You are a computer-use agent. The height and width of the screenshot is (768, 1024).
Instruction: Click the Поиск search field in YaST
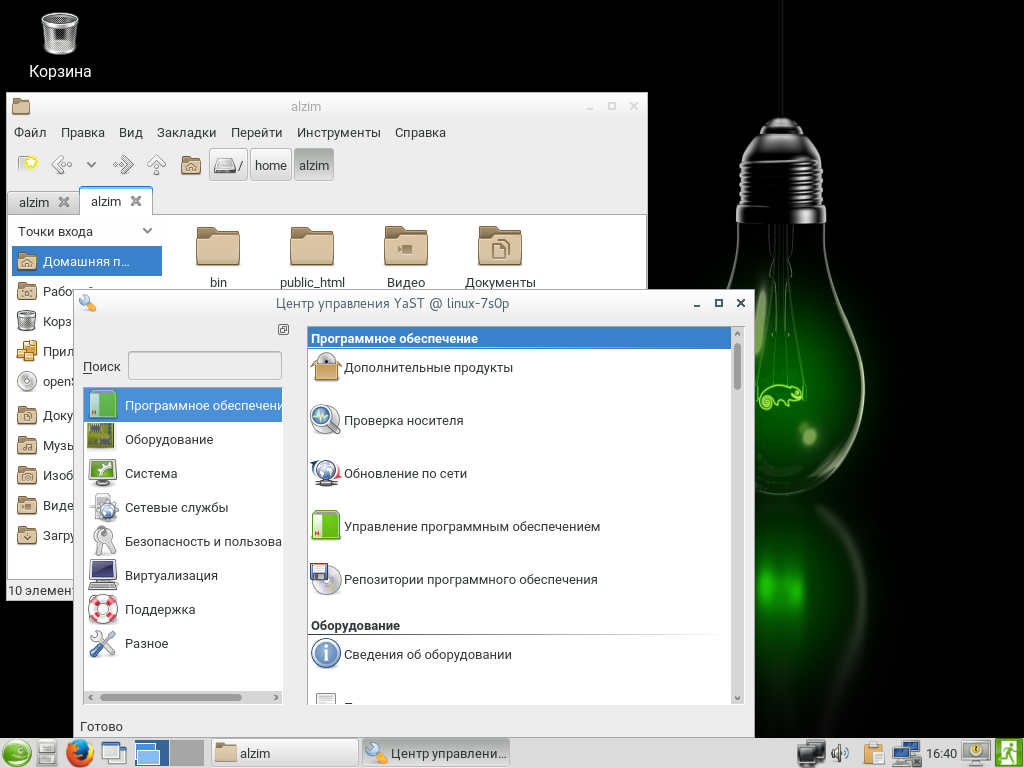coord(205,366)
